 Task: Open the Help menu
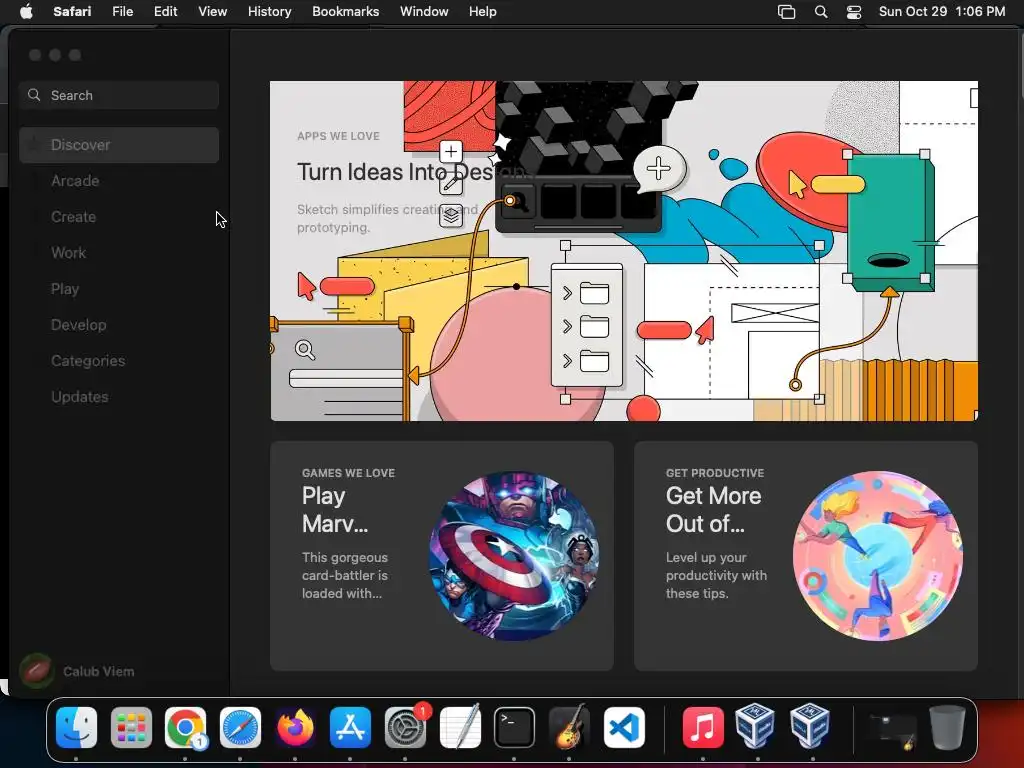tap(483, 11)
